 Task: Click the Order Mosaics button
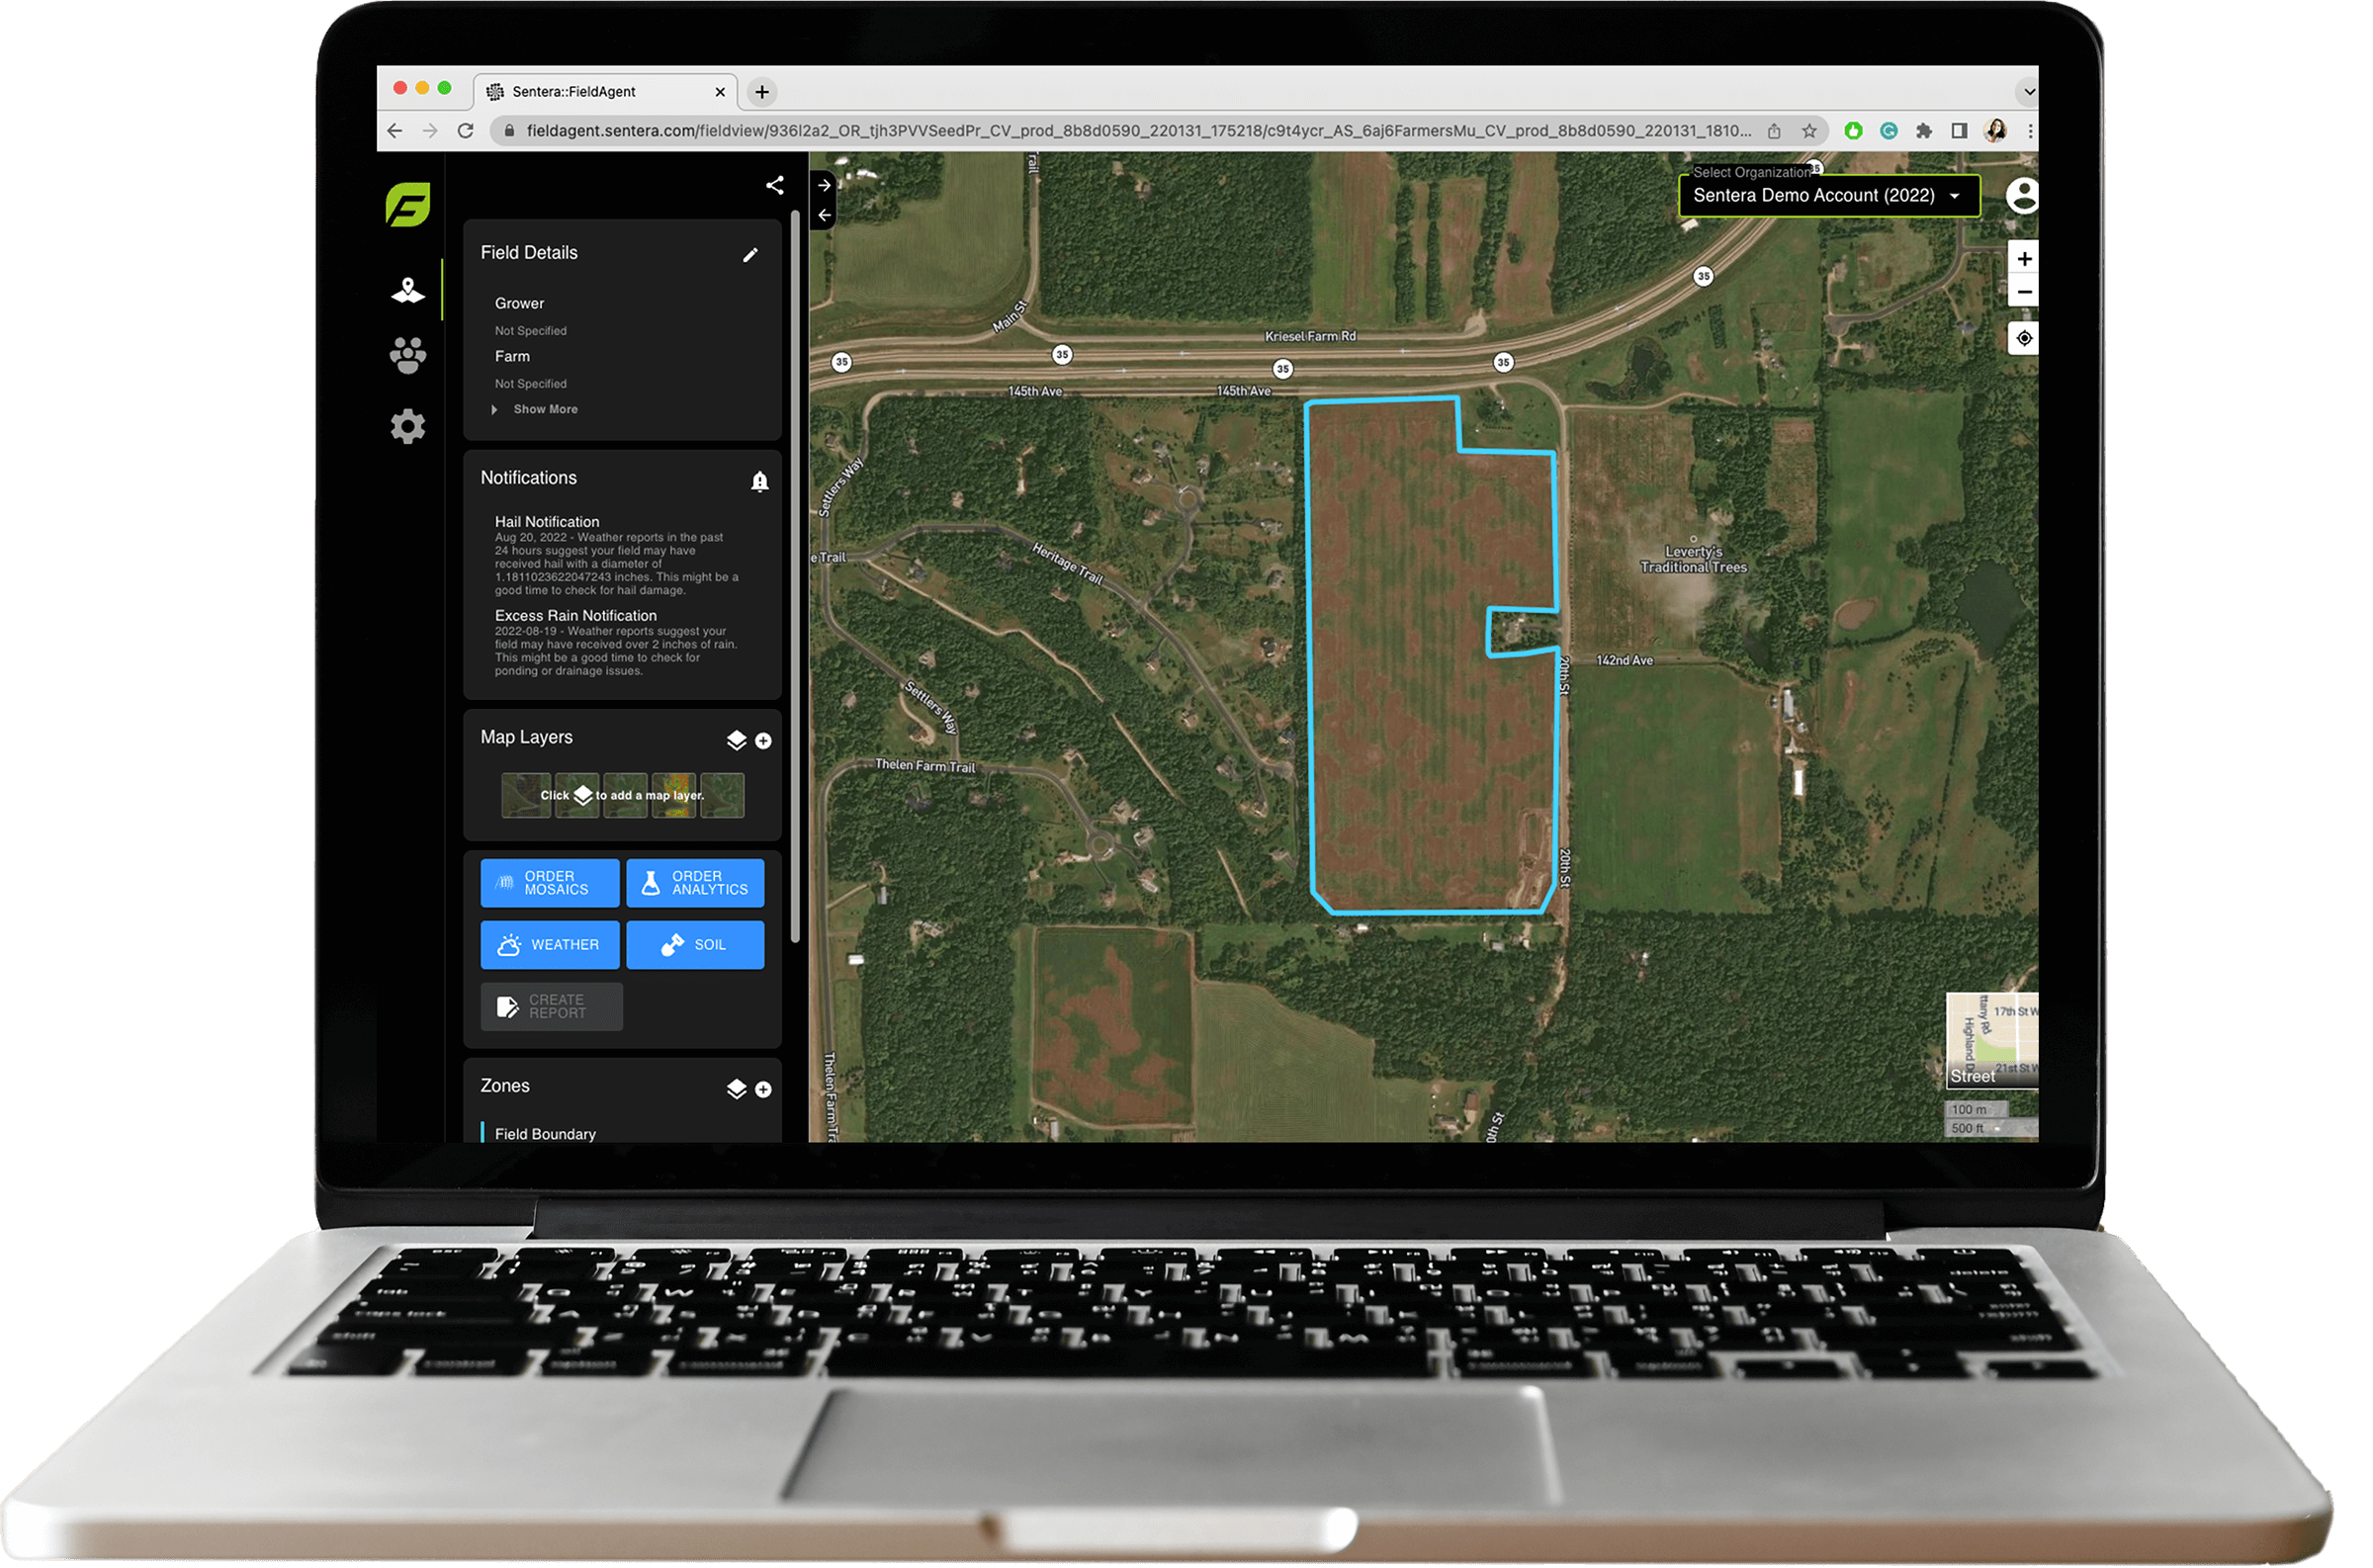[550, 884]
